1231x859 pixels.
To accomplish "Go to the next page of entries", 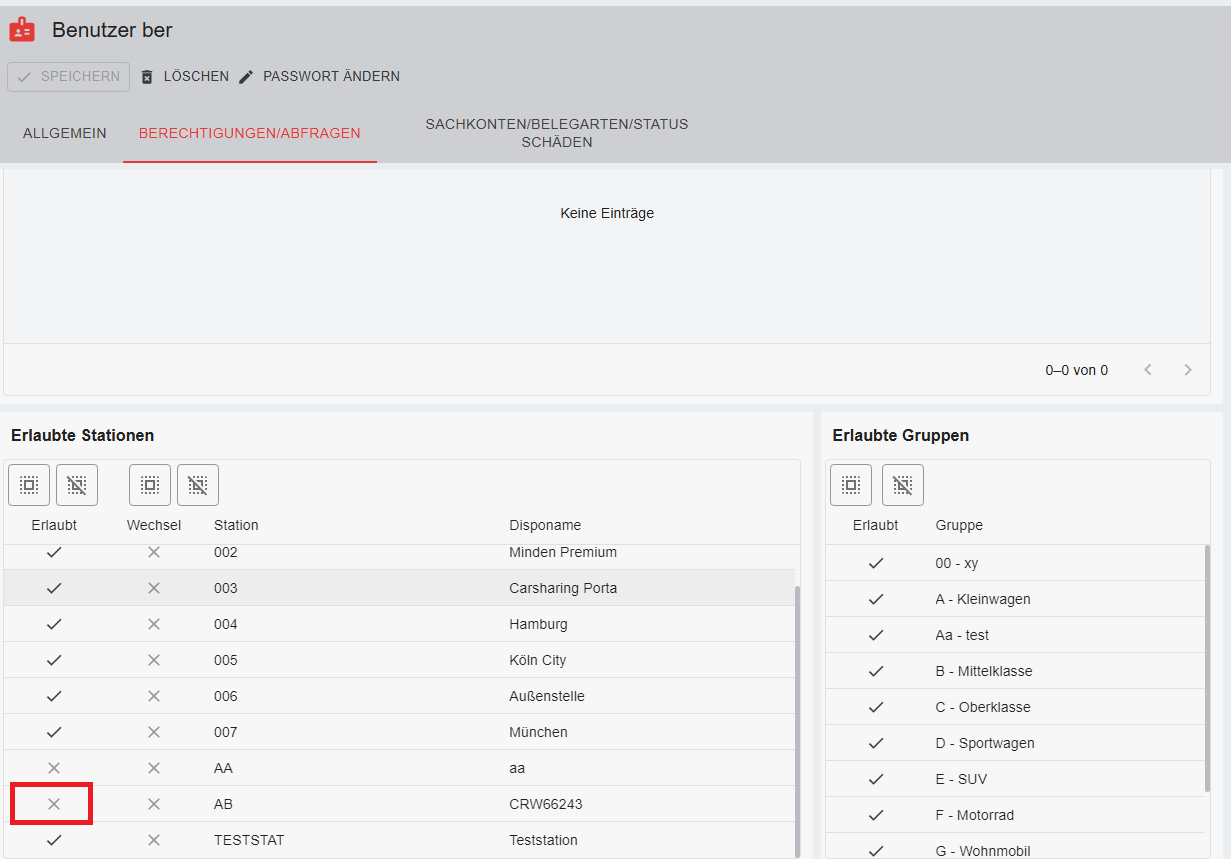I will 1188,370.
